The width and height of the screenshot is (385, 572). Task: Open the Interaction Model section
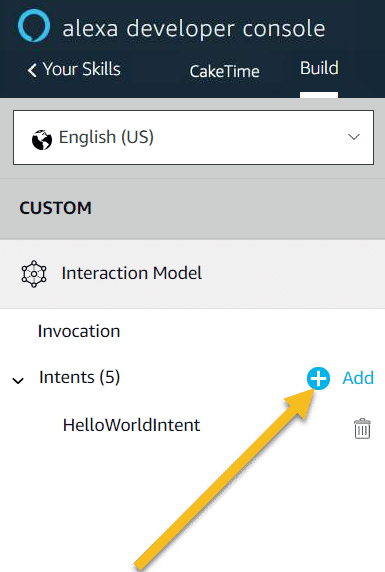click(192, 274)
